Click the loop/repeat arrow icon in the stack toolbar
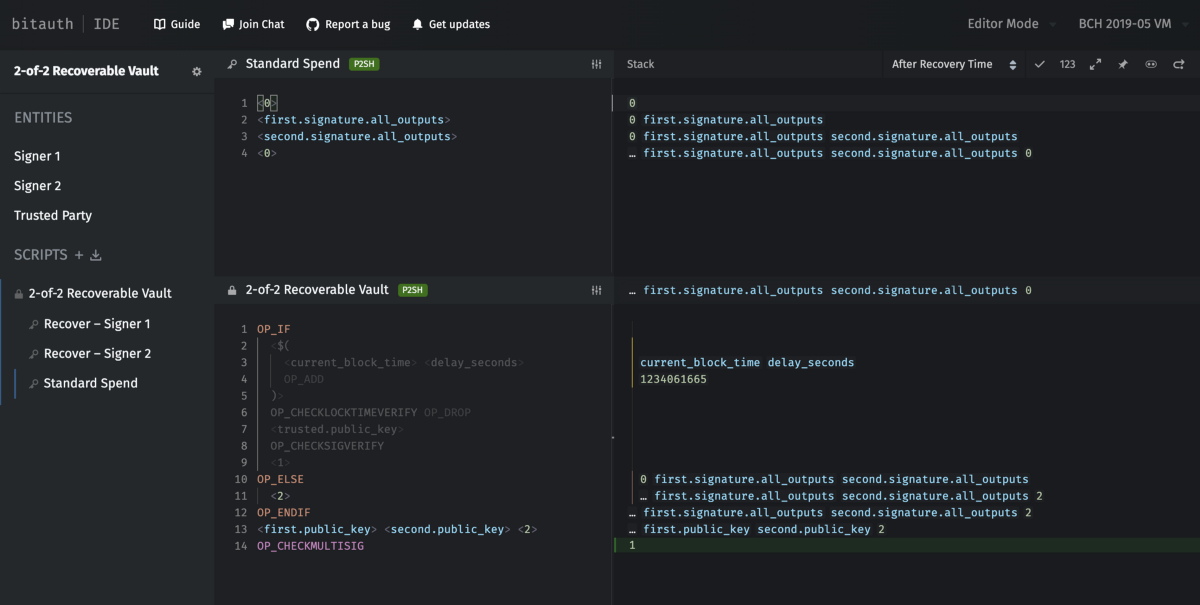Viewport: 1200px width, 605px height. [x=1179, y=64]
